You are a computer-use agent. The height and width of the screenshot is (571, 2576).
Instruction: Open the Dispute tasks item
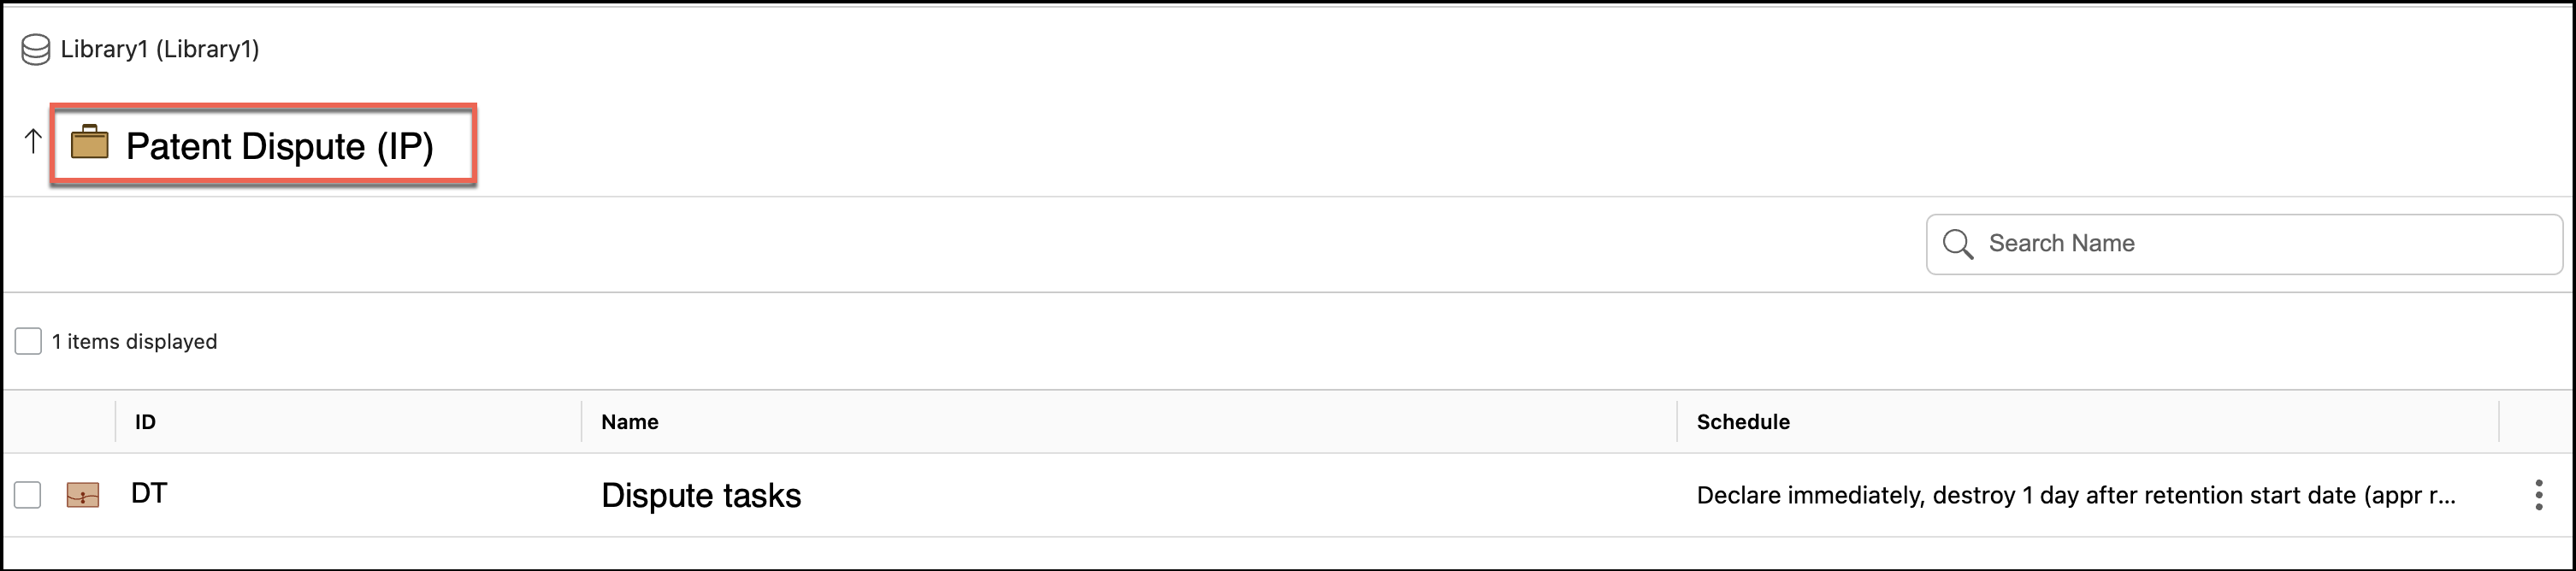click(x=700, y=496)
